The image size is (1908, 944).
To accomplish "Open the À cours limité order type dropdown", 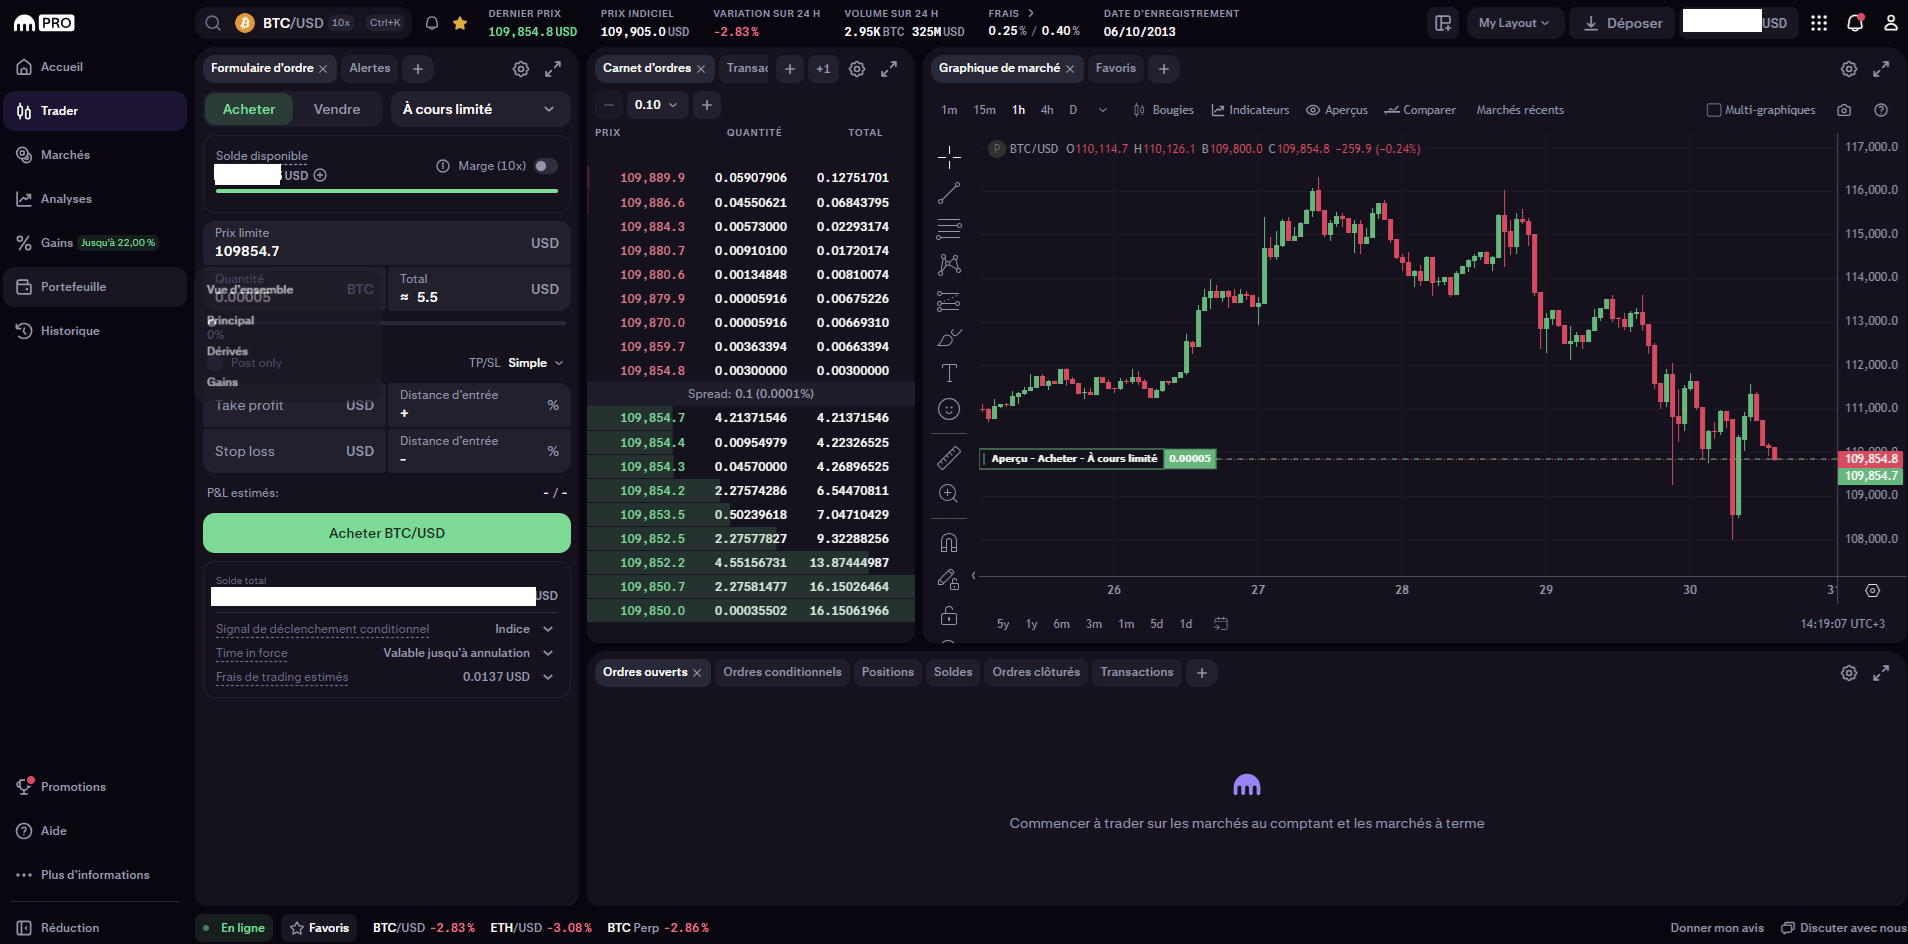I will [x=480, y=108].
